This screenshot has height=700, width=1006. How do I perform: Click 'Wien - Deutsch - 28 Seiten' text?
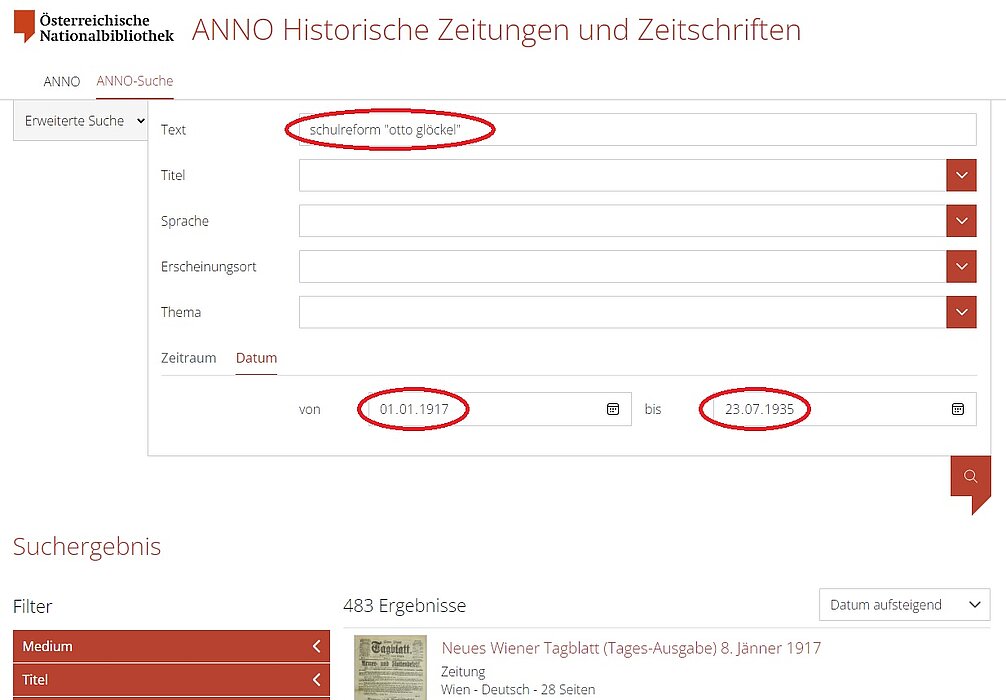pyautogui.click(x=518, y=690)
